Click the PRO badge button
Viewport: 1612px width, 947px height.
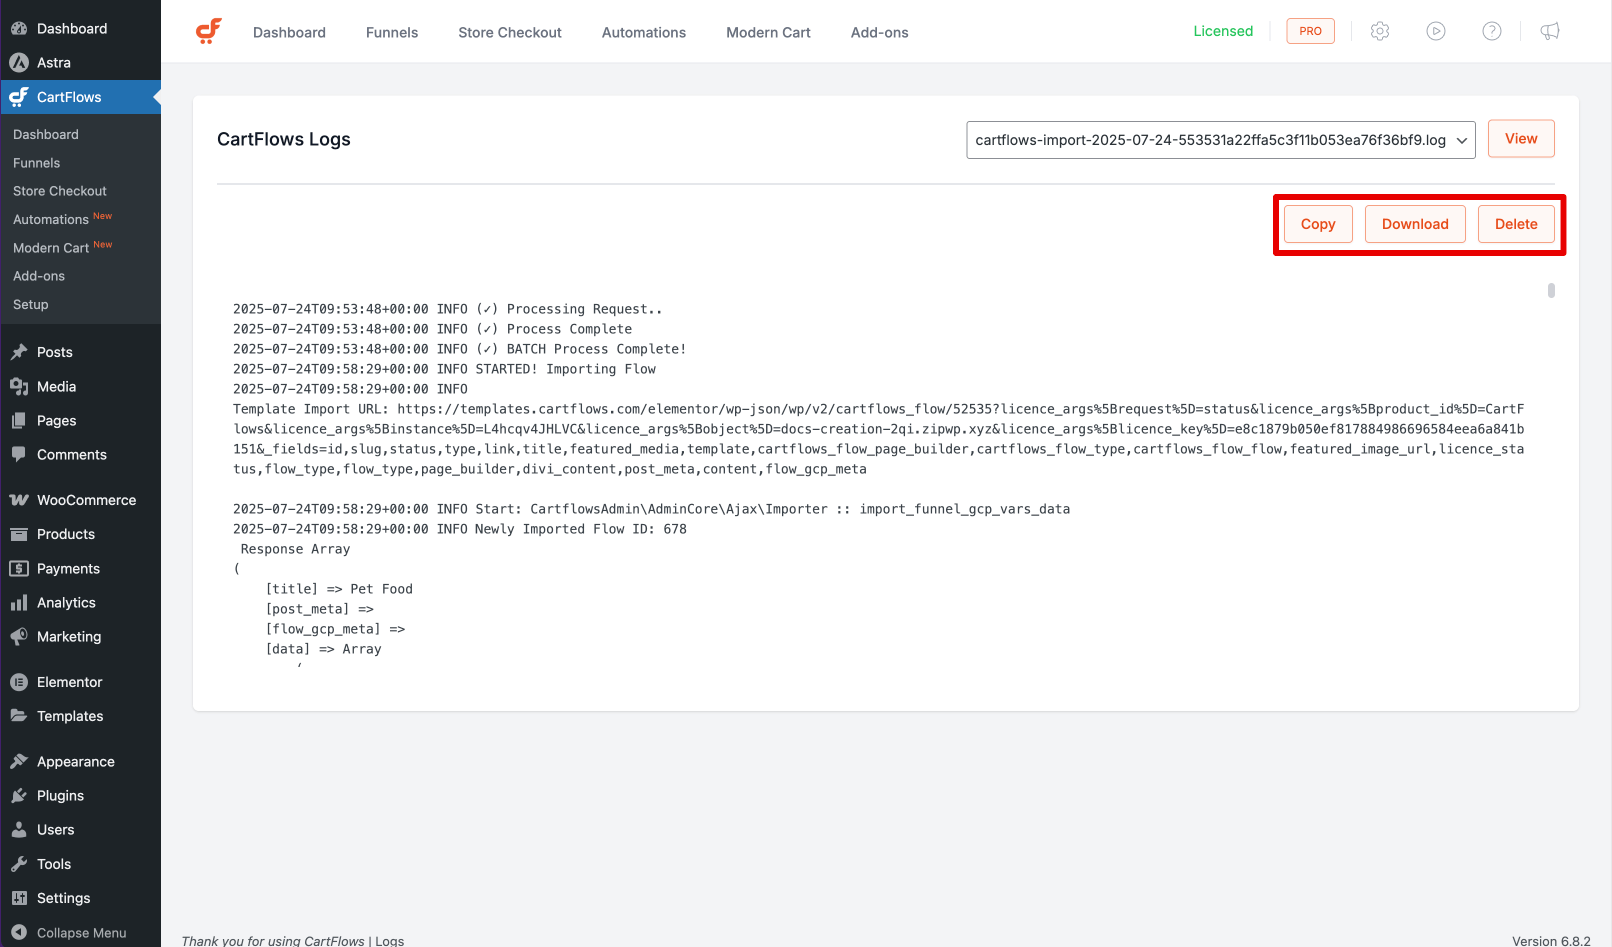coord(1310,31)
